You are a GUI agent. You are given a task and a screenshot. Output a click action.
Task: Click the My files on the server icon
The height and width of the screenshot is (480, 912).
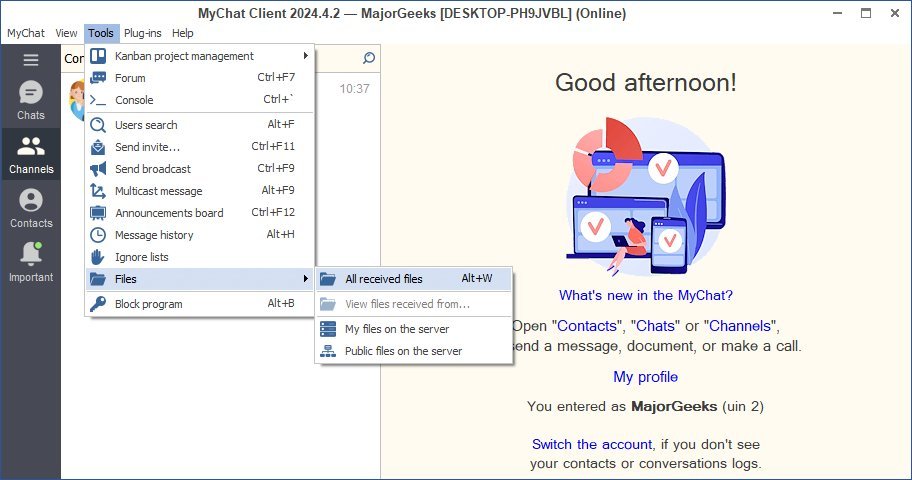[x=328, y=329]
